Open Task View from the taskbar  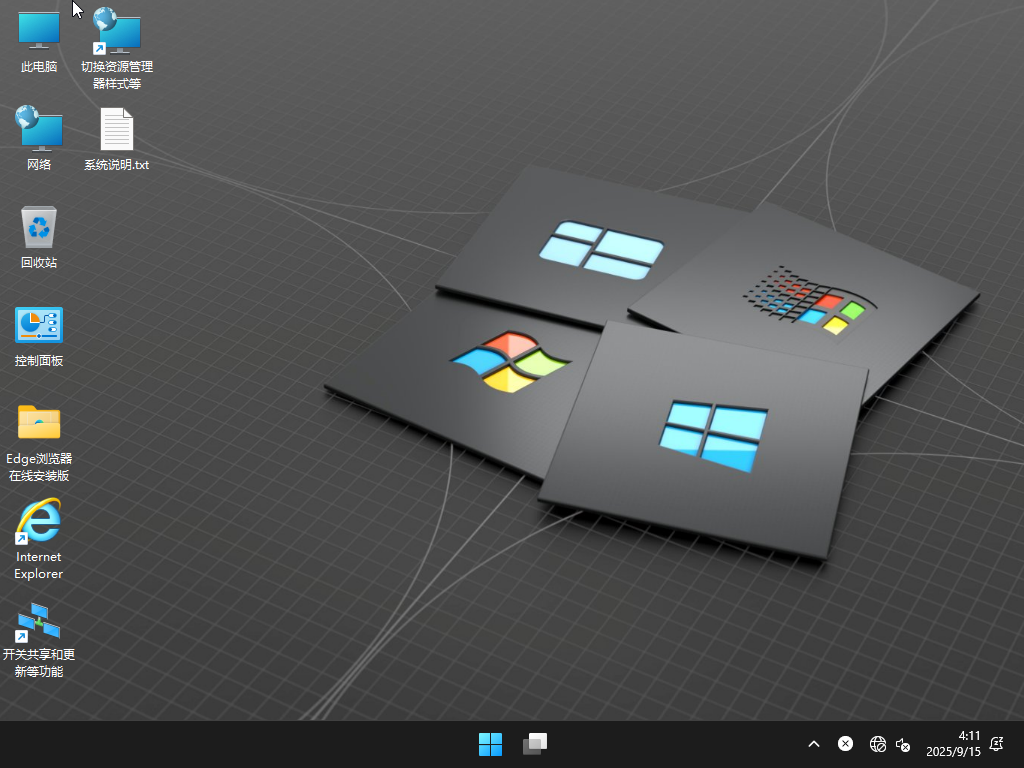point(535,744)
